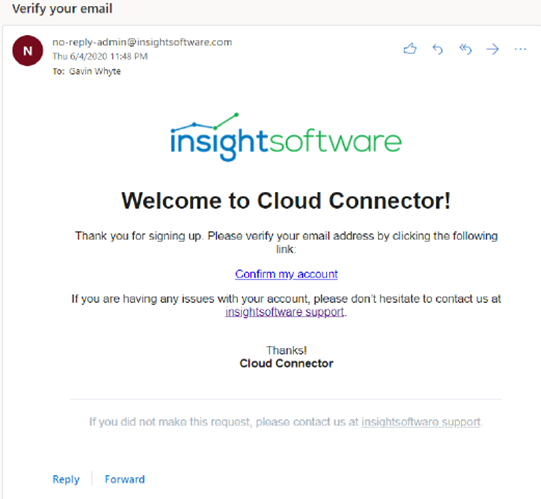
Task: Click the Forward arrow icon in header
Action: click(492, 49)
